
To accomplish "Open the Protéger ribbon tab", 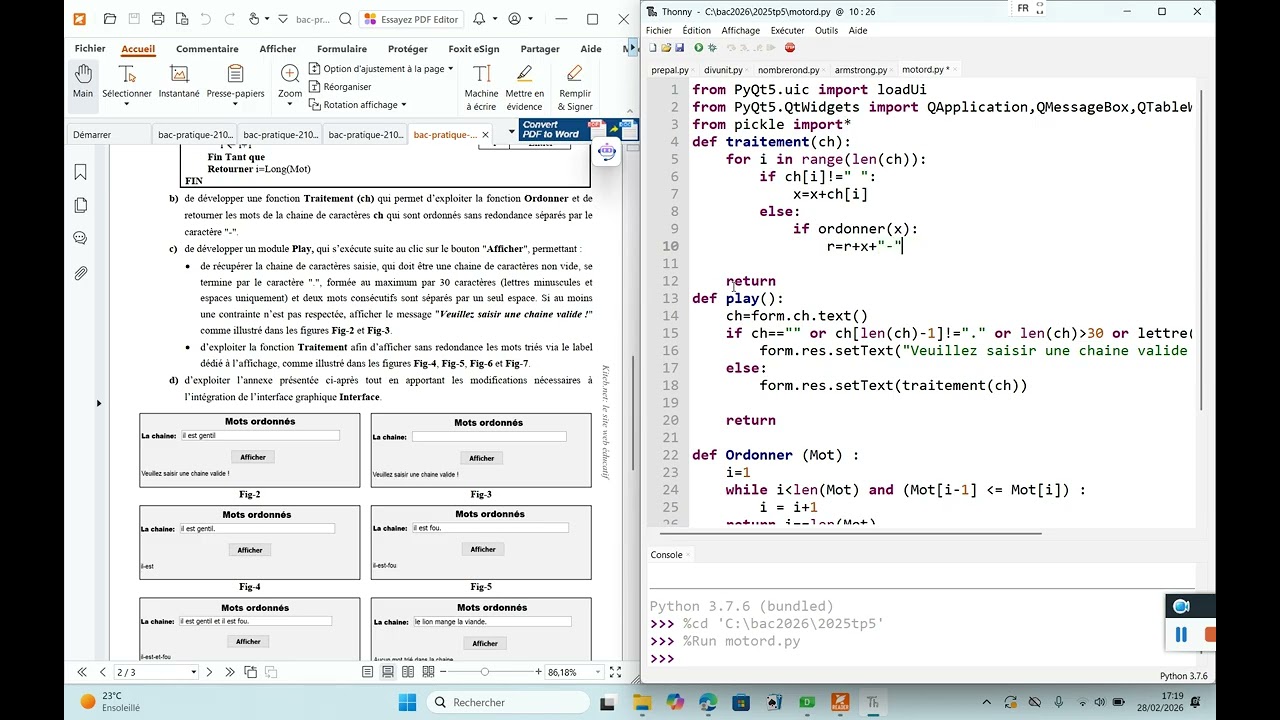I will pyautogui.click(x=407, y=49).
